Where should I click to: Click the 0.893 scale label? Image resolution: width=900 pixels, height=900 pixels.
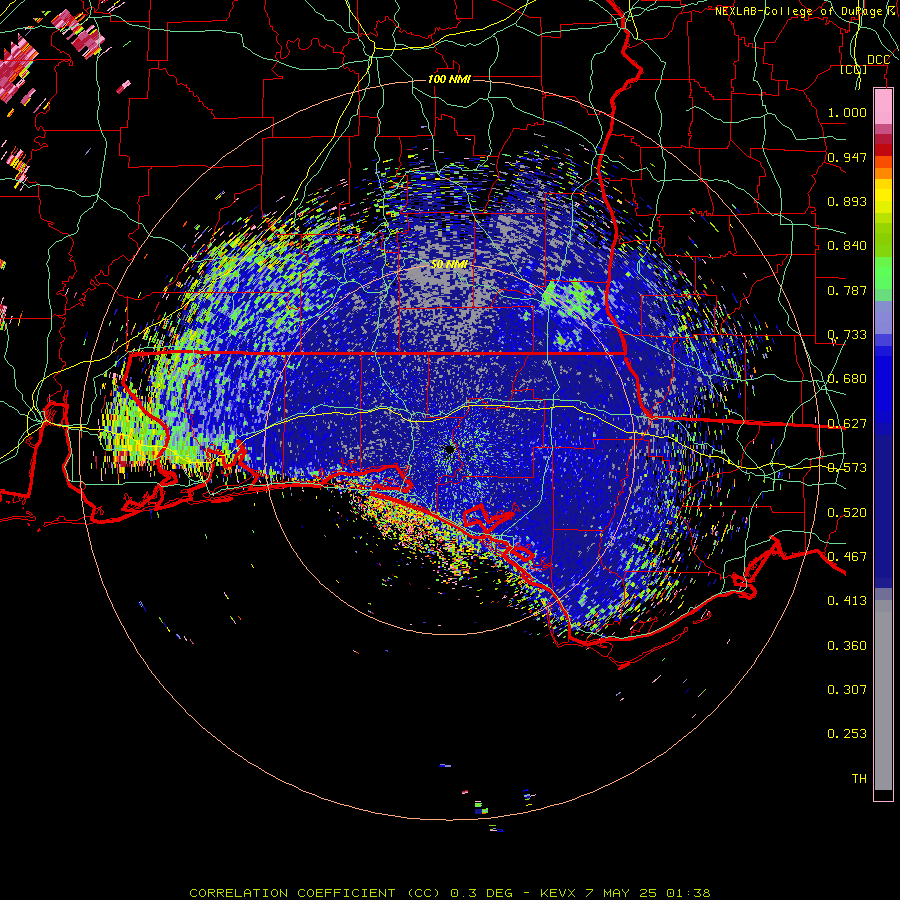click(x=847, y=201)
